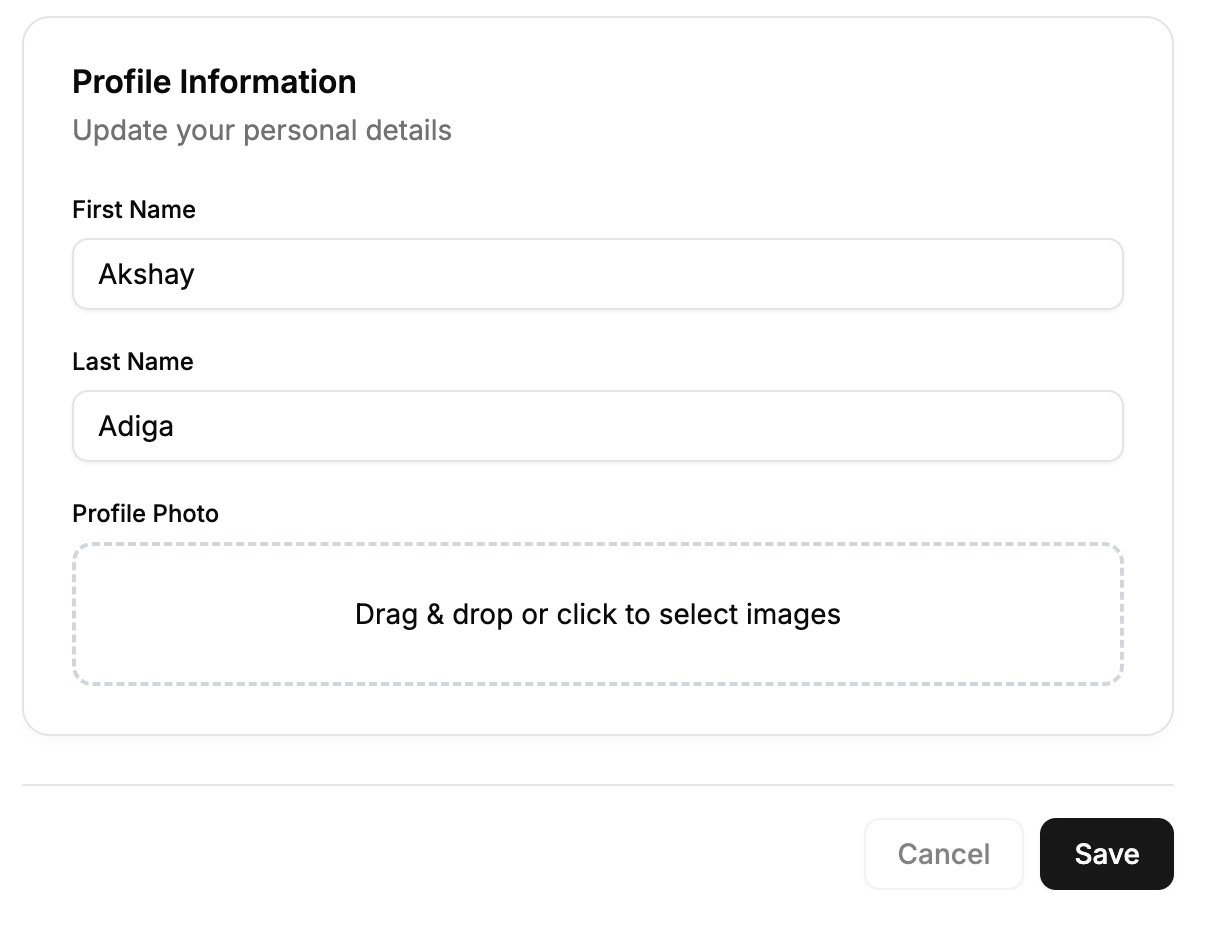Screen dimensions: 1208x926
Task: Click the First Name label
Action: 134,210
